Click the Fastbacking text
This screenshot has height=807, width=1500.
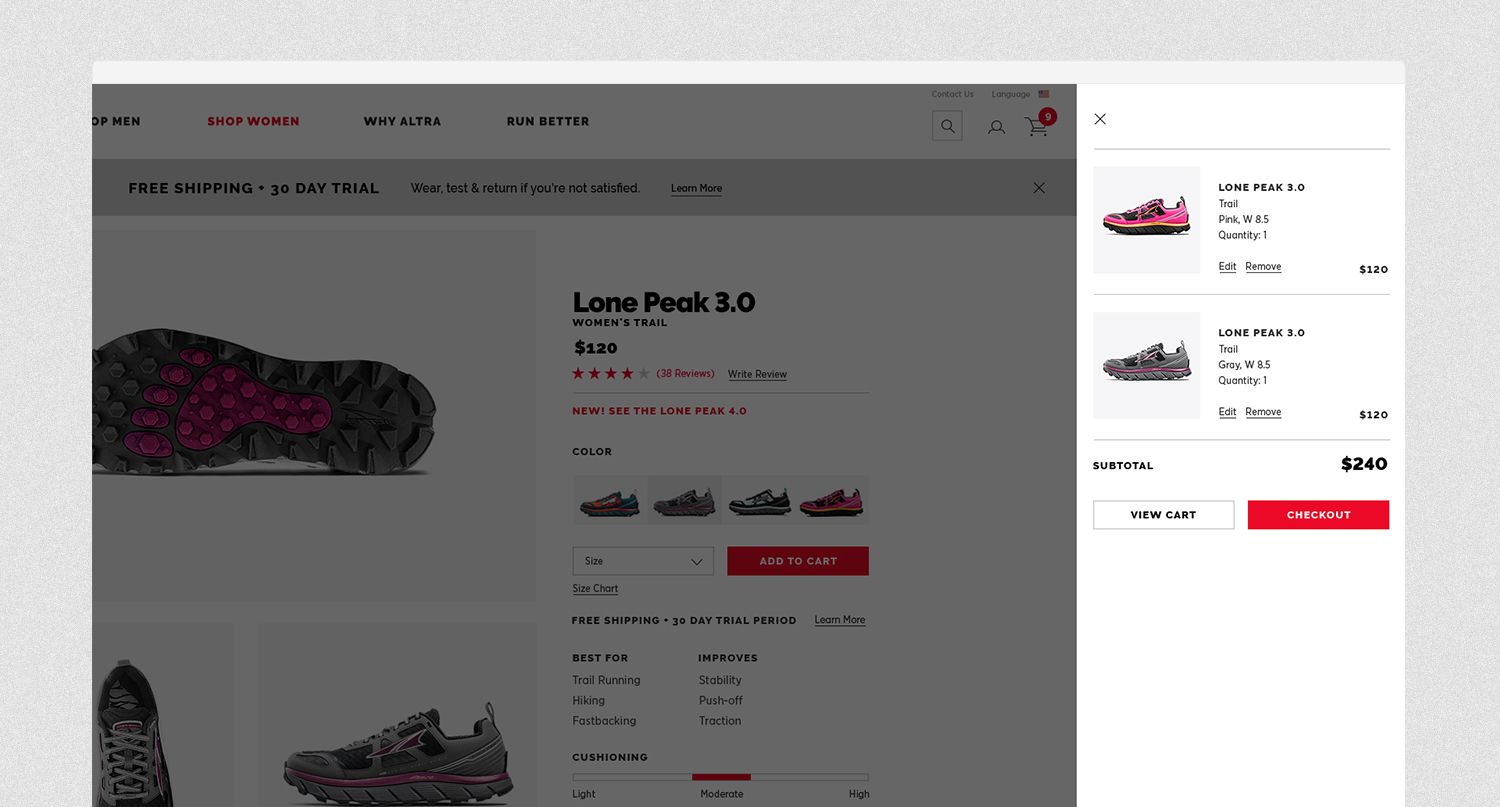(604, 720)
